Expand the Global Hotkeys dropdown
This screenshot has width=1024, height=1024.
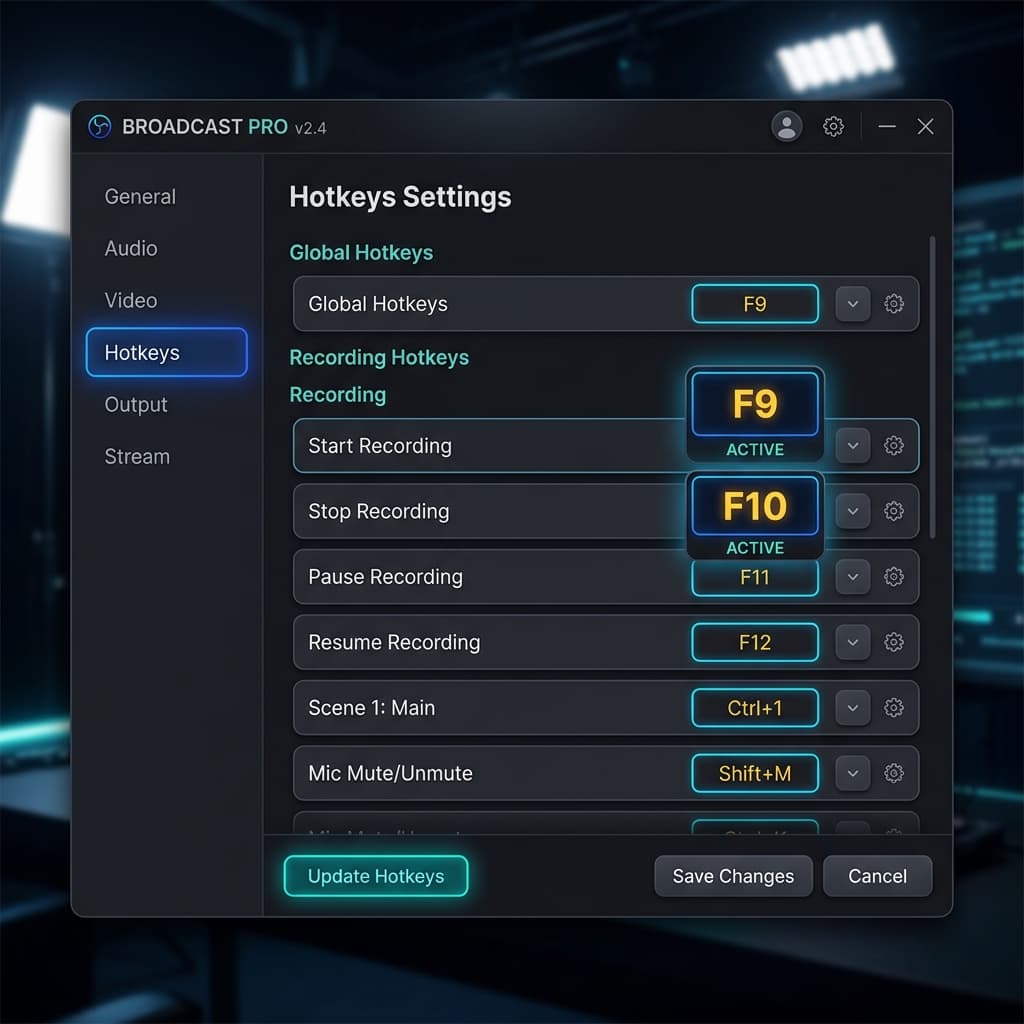pos(852,304)
